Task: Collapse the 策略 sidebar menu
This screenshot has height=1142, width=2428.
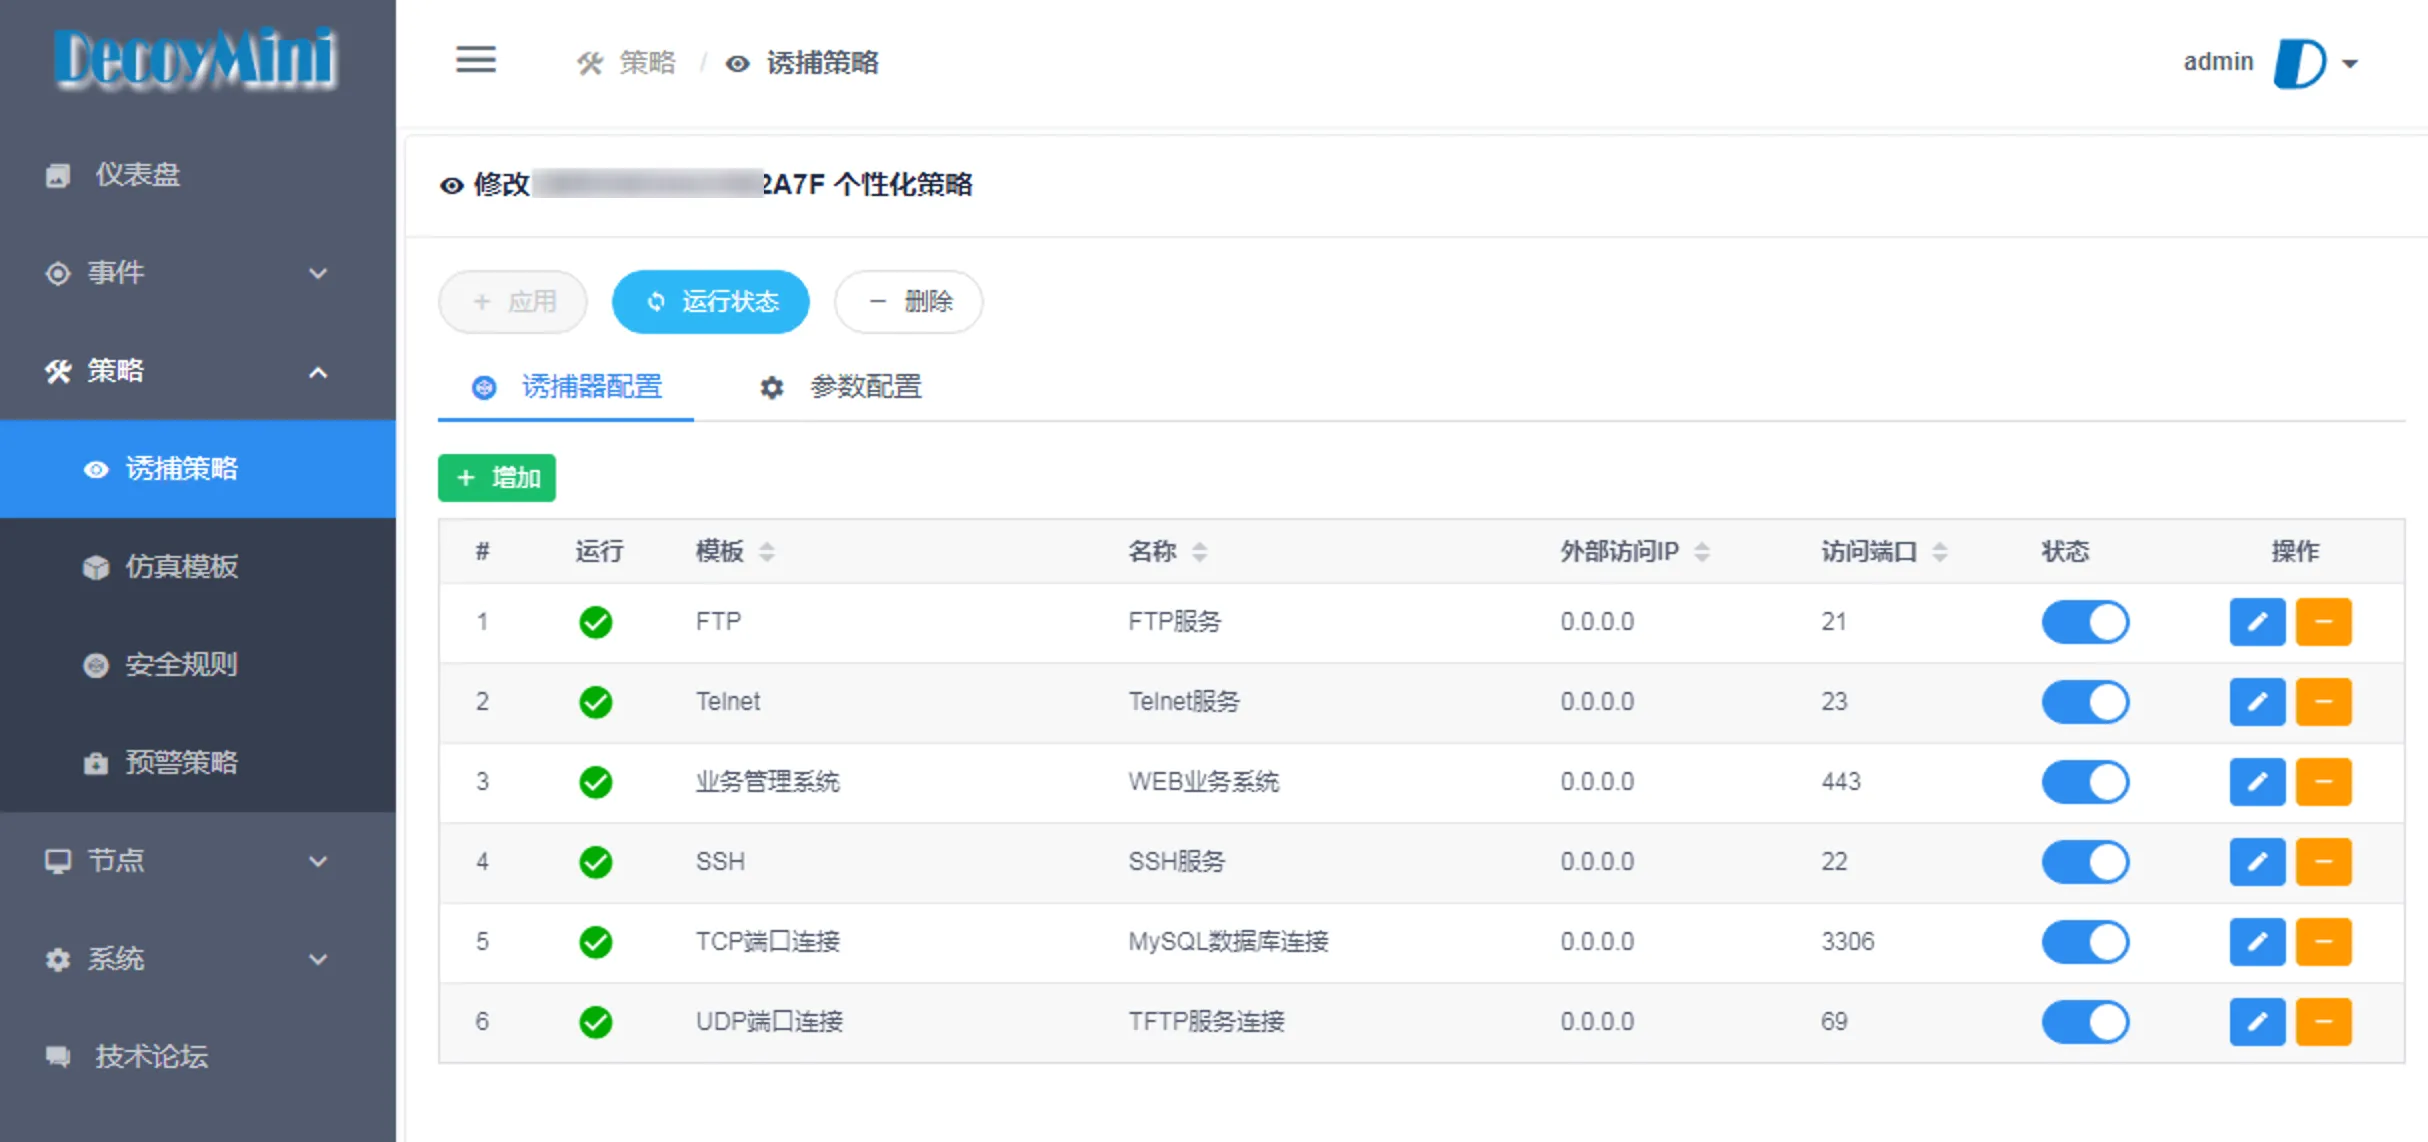Action: coord(198,370)
